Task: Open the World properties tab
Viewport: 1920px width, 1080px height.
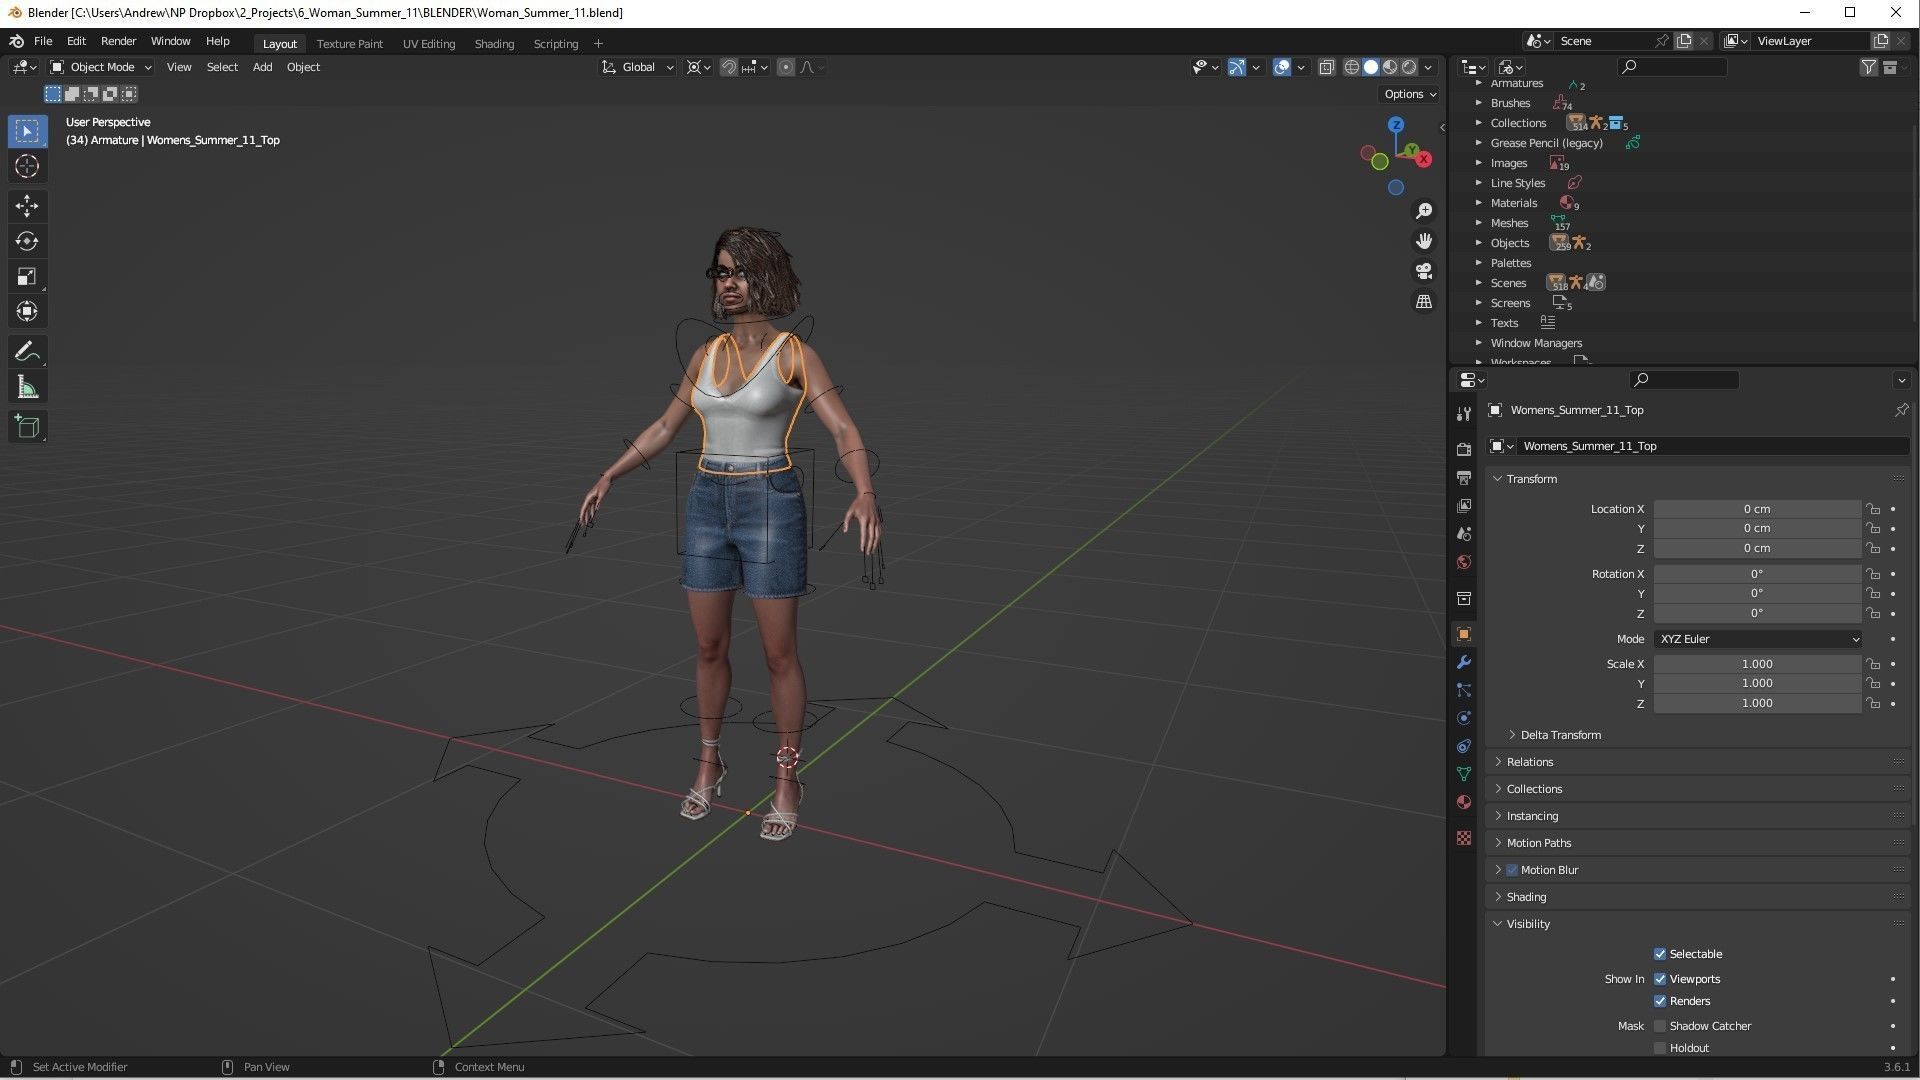Action: point(1464,562)
